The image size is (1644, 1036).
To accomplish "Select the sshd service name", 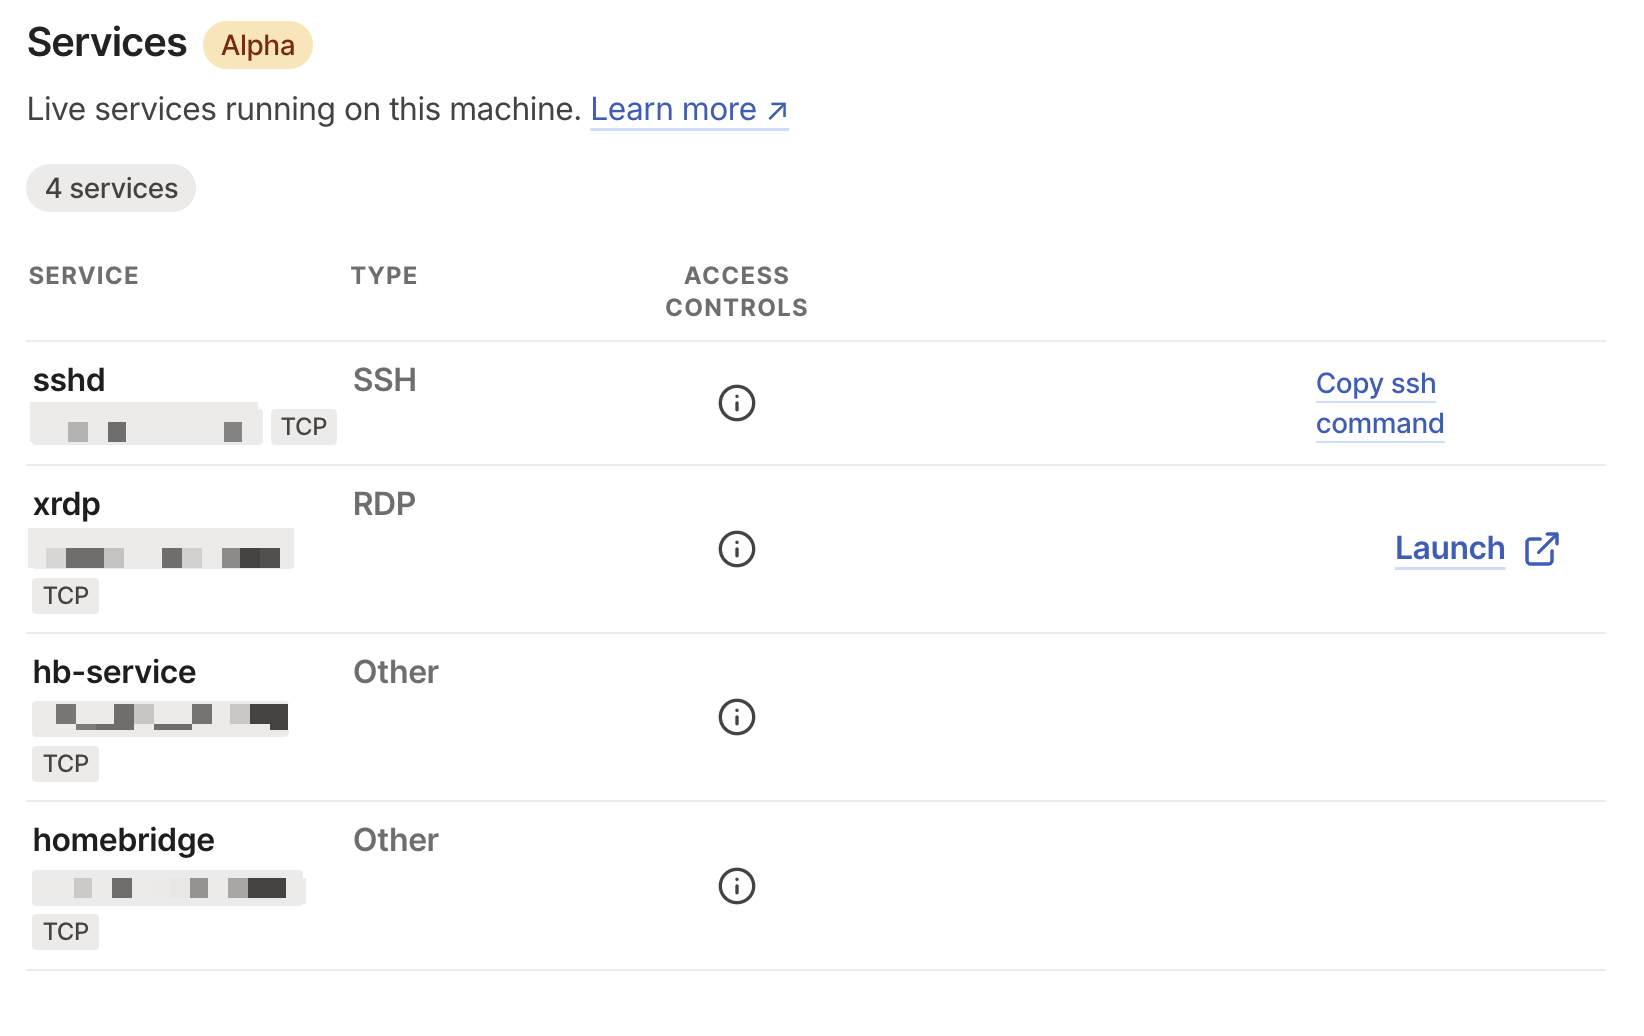I will point(69,380).
